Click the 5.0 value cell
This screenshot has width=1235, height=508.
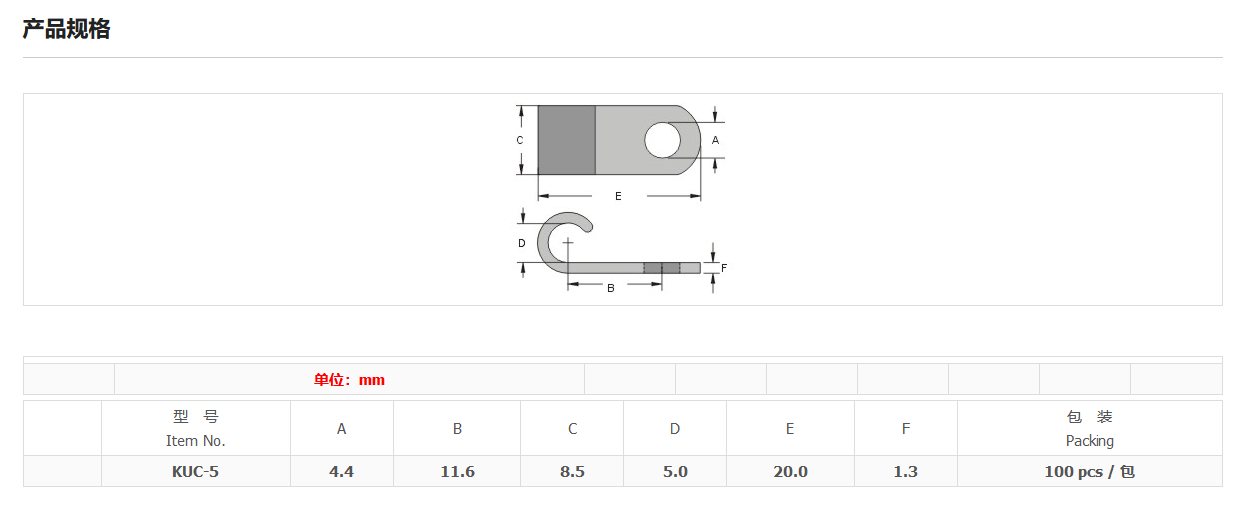676,471
